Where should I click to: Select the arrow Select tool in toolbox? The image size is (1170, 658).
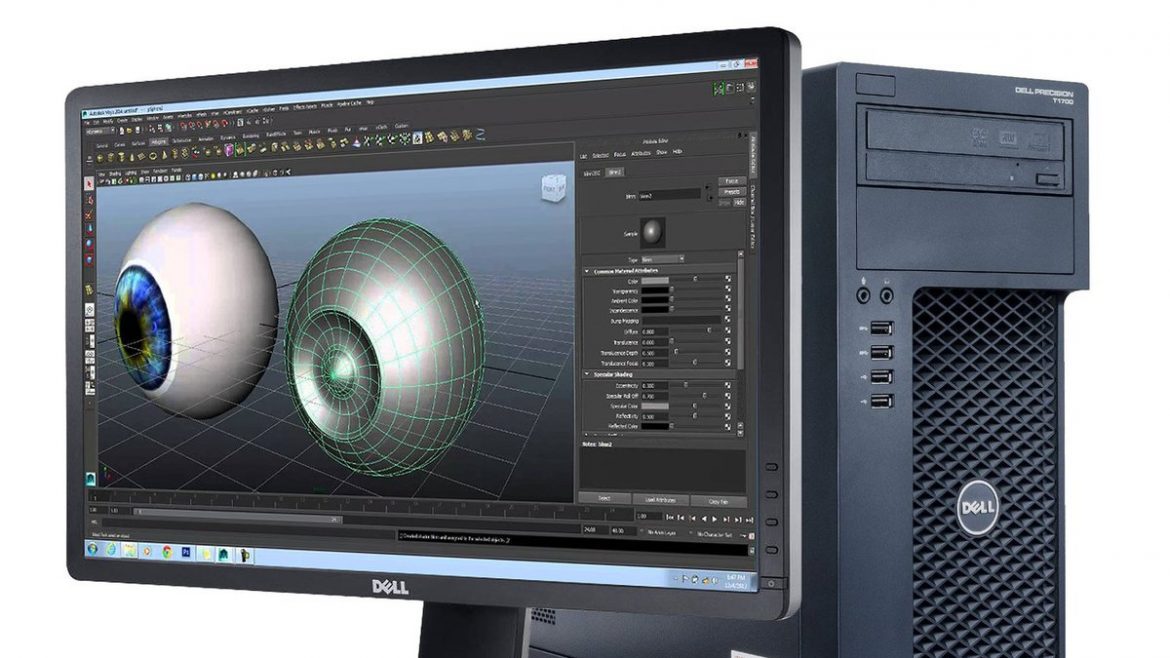click(x=90, y=183)
